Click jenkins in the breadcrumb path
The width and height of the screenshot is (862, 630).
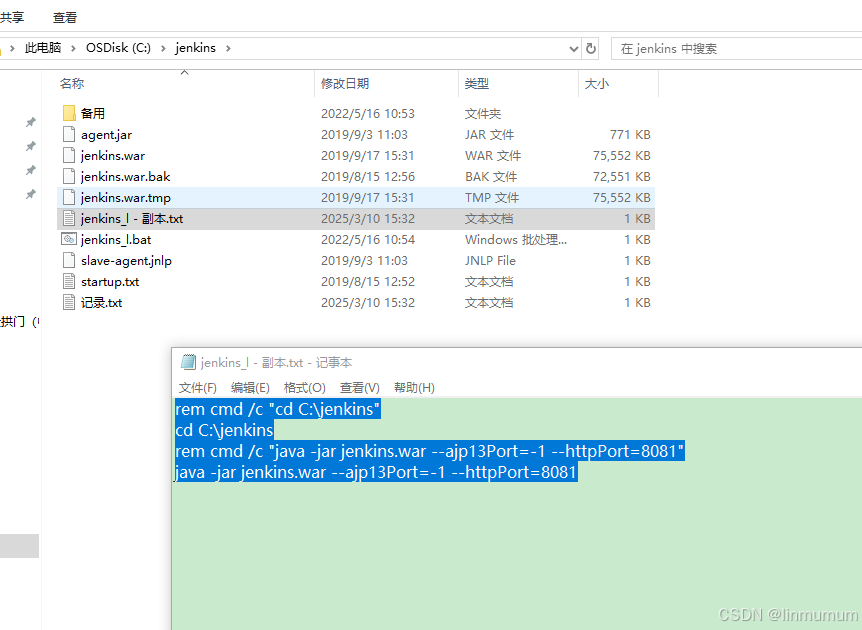[196, 48]
